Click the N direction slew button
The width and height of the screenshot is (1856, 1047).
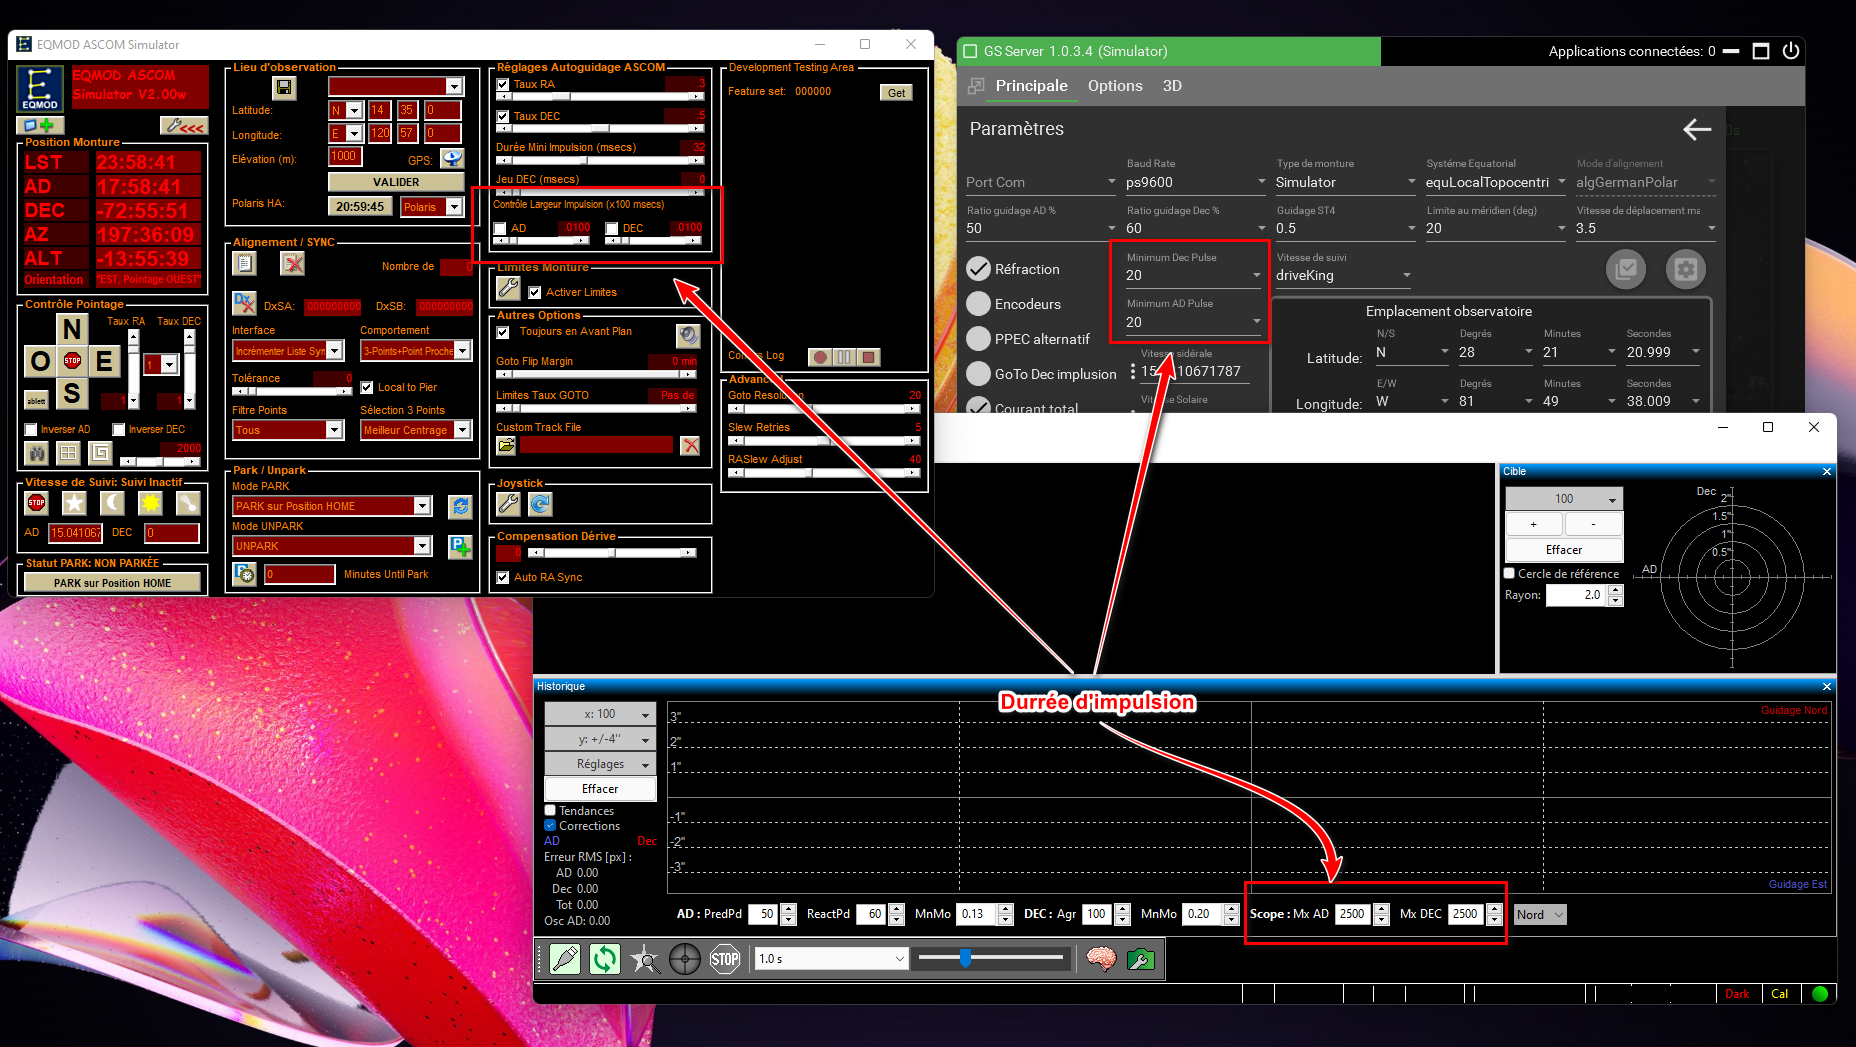click(x=72, y=329)
